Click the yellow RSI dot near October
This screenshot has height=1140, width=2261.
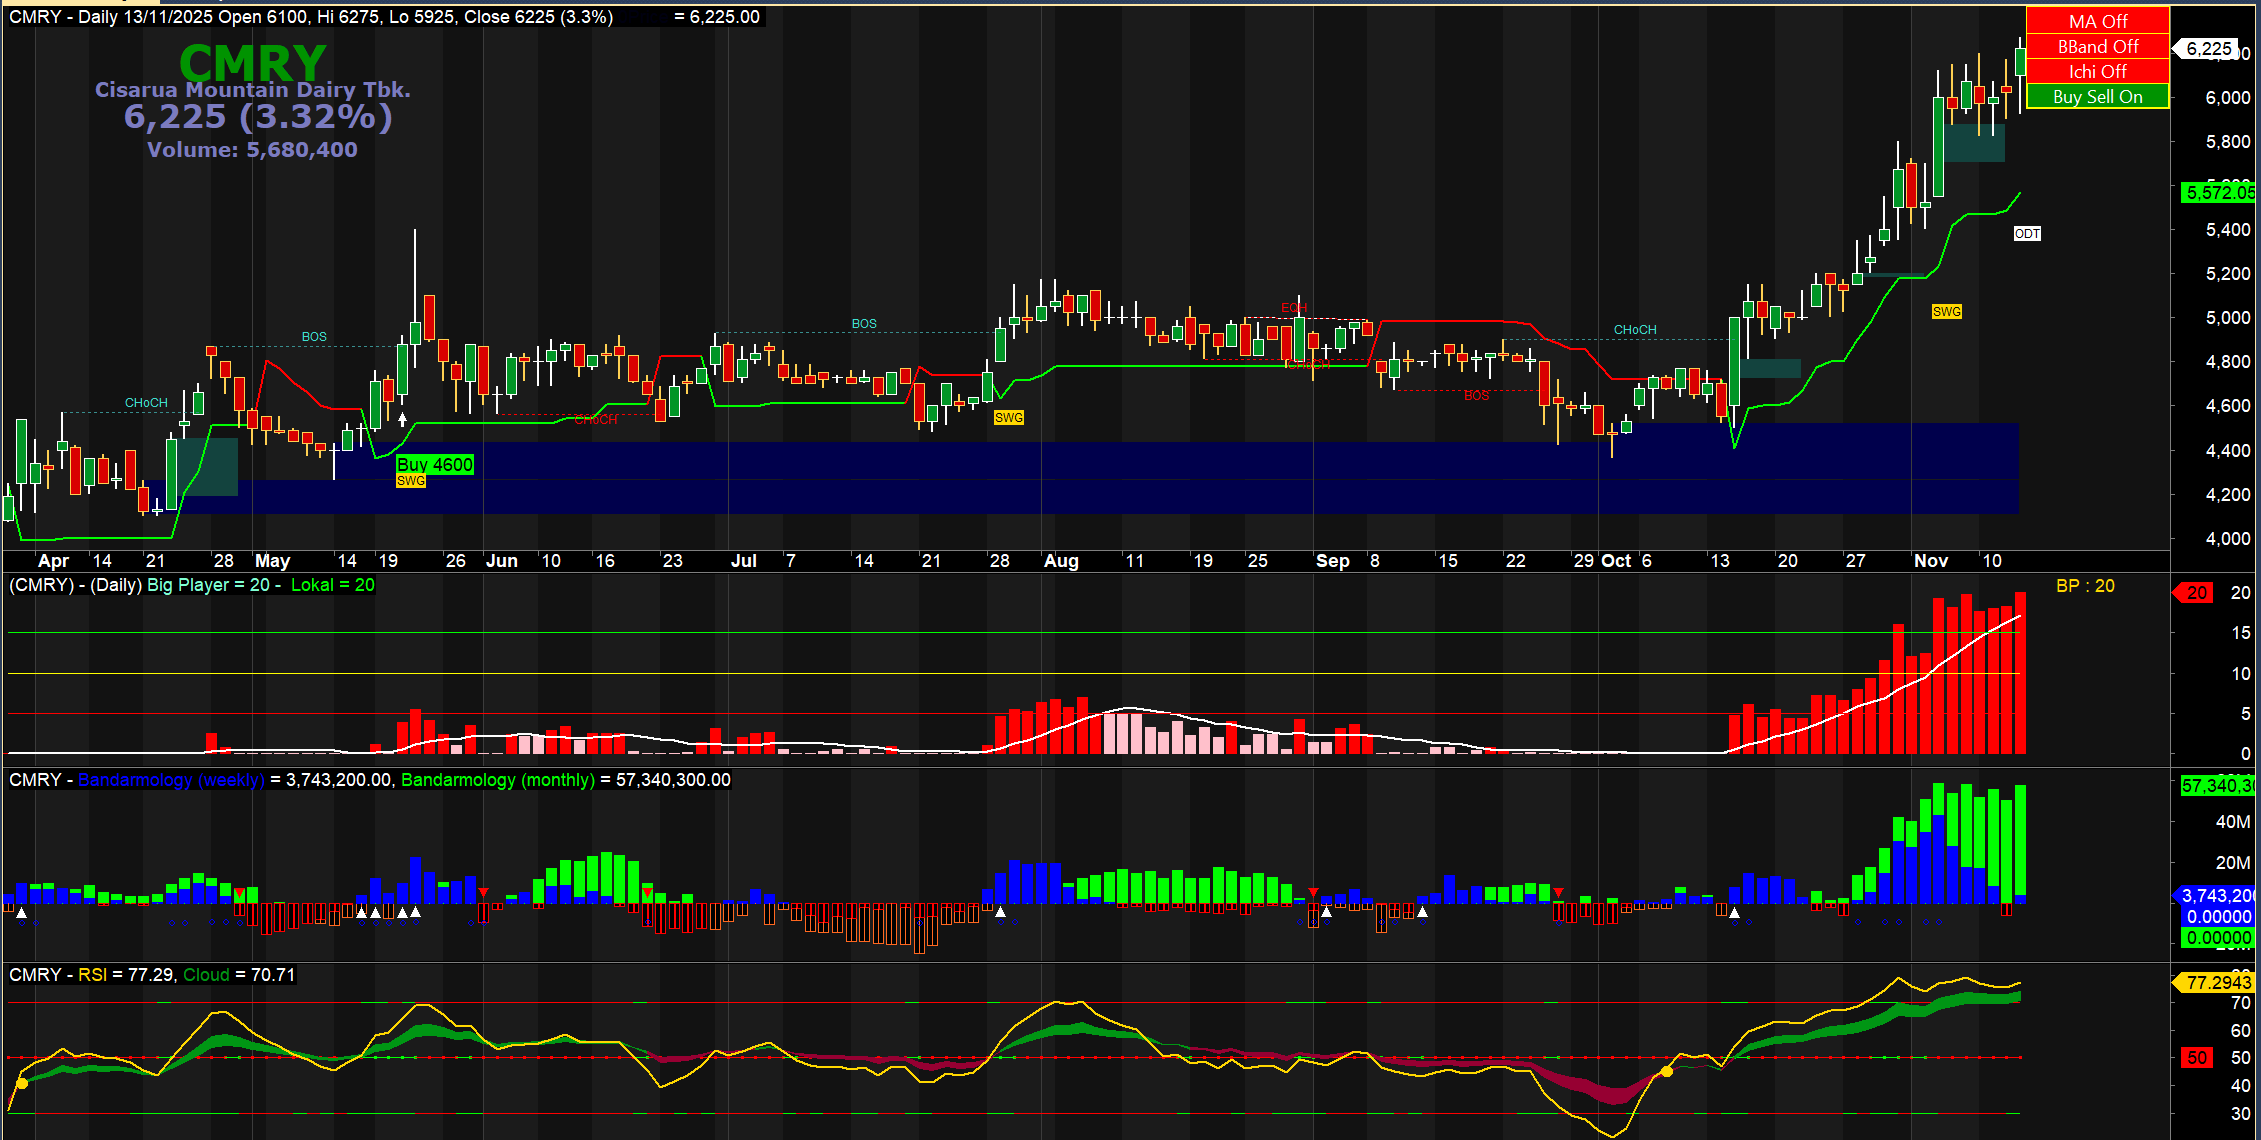pos(1666,1071)
